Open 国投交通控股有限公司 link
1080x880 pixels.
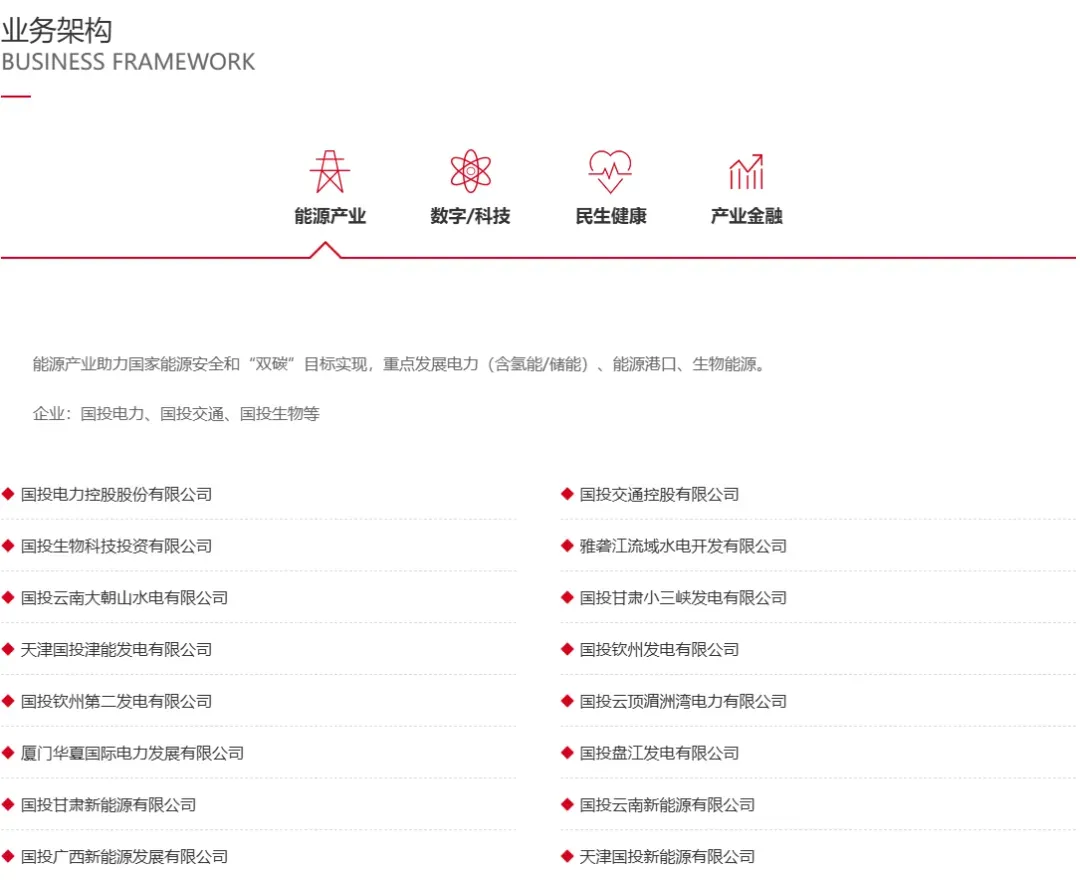[659, 494]
